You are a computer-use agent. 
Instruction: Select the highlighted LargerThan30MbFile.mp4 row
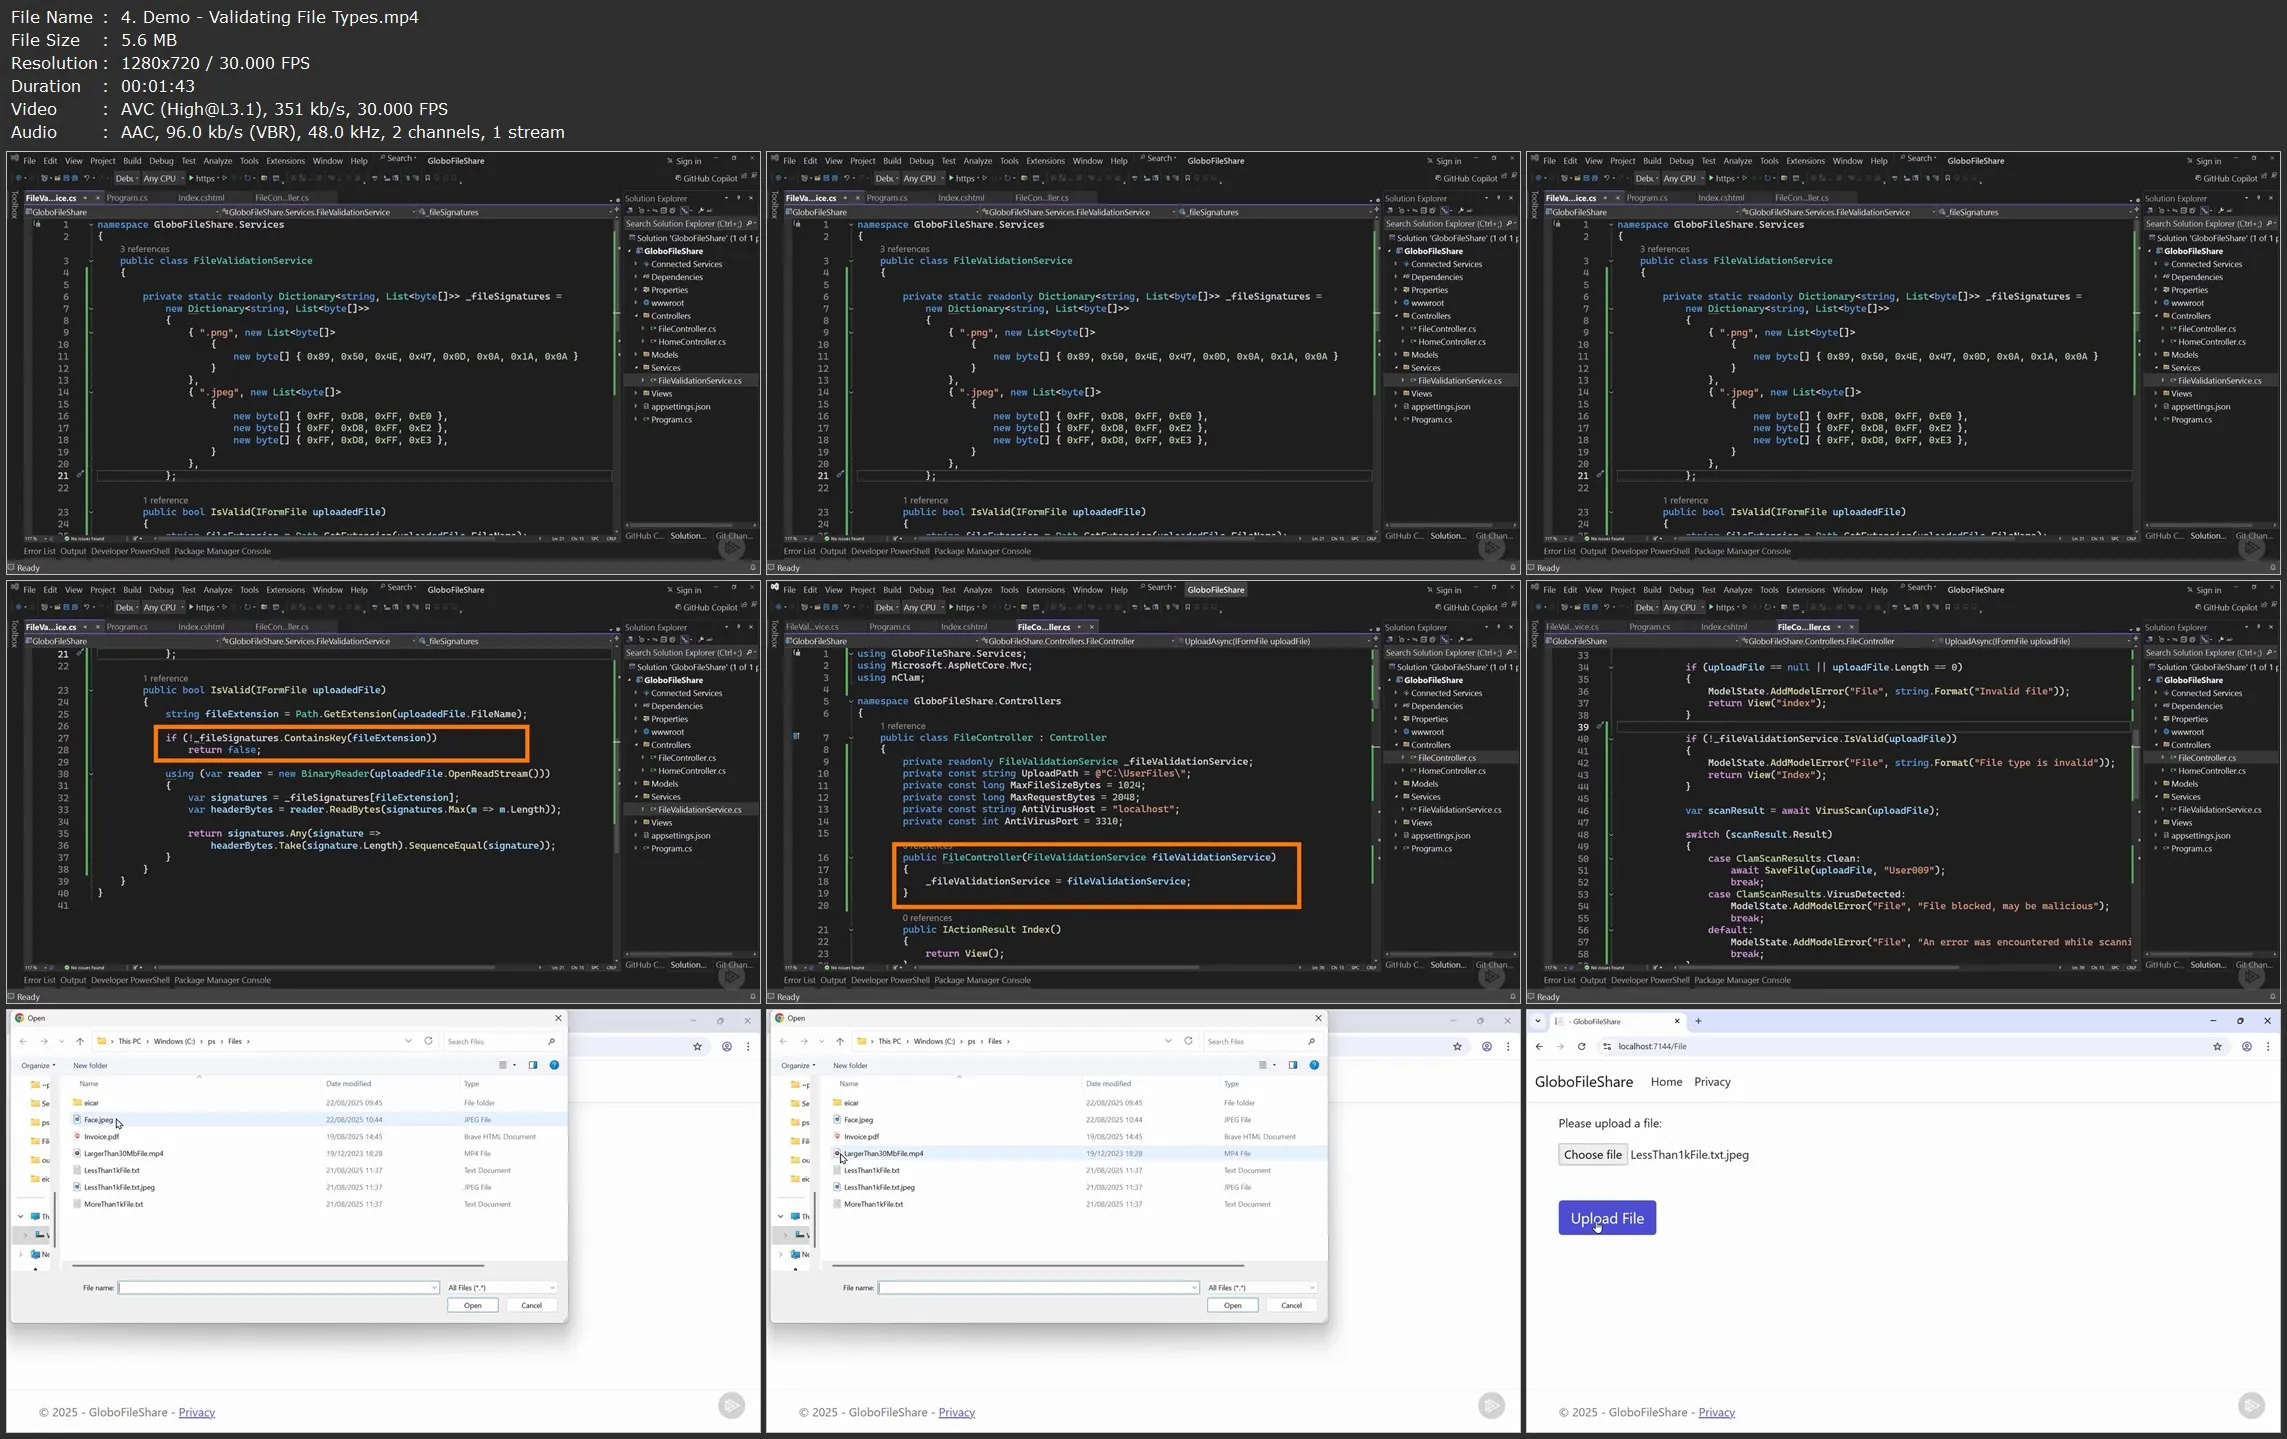tap(883, 1154)
